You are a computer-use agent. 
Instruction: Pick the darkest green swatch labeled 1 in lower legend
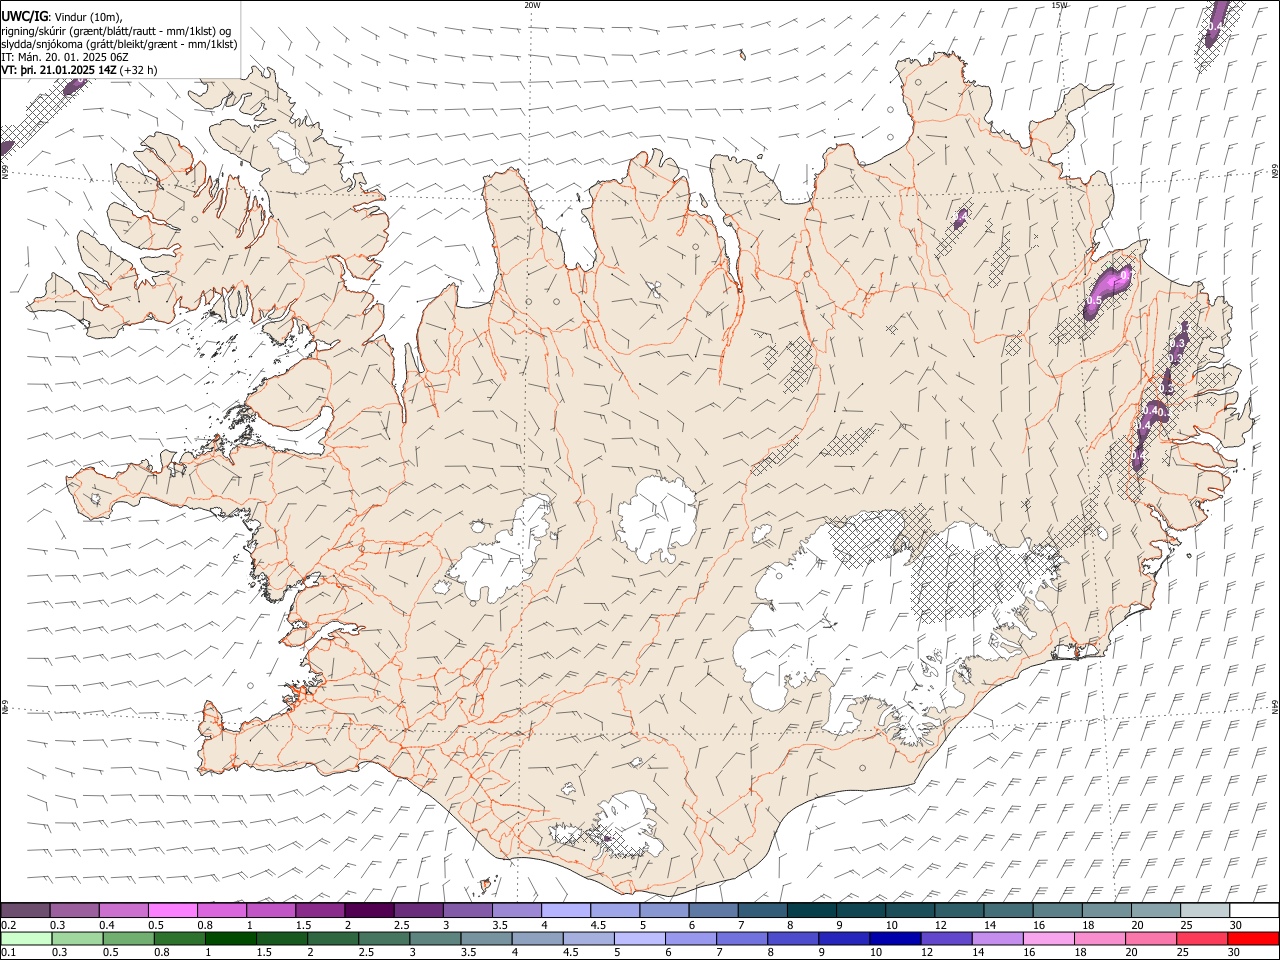[230, 938]
